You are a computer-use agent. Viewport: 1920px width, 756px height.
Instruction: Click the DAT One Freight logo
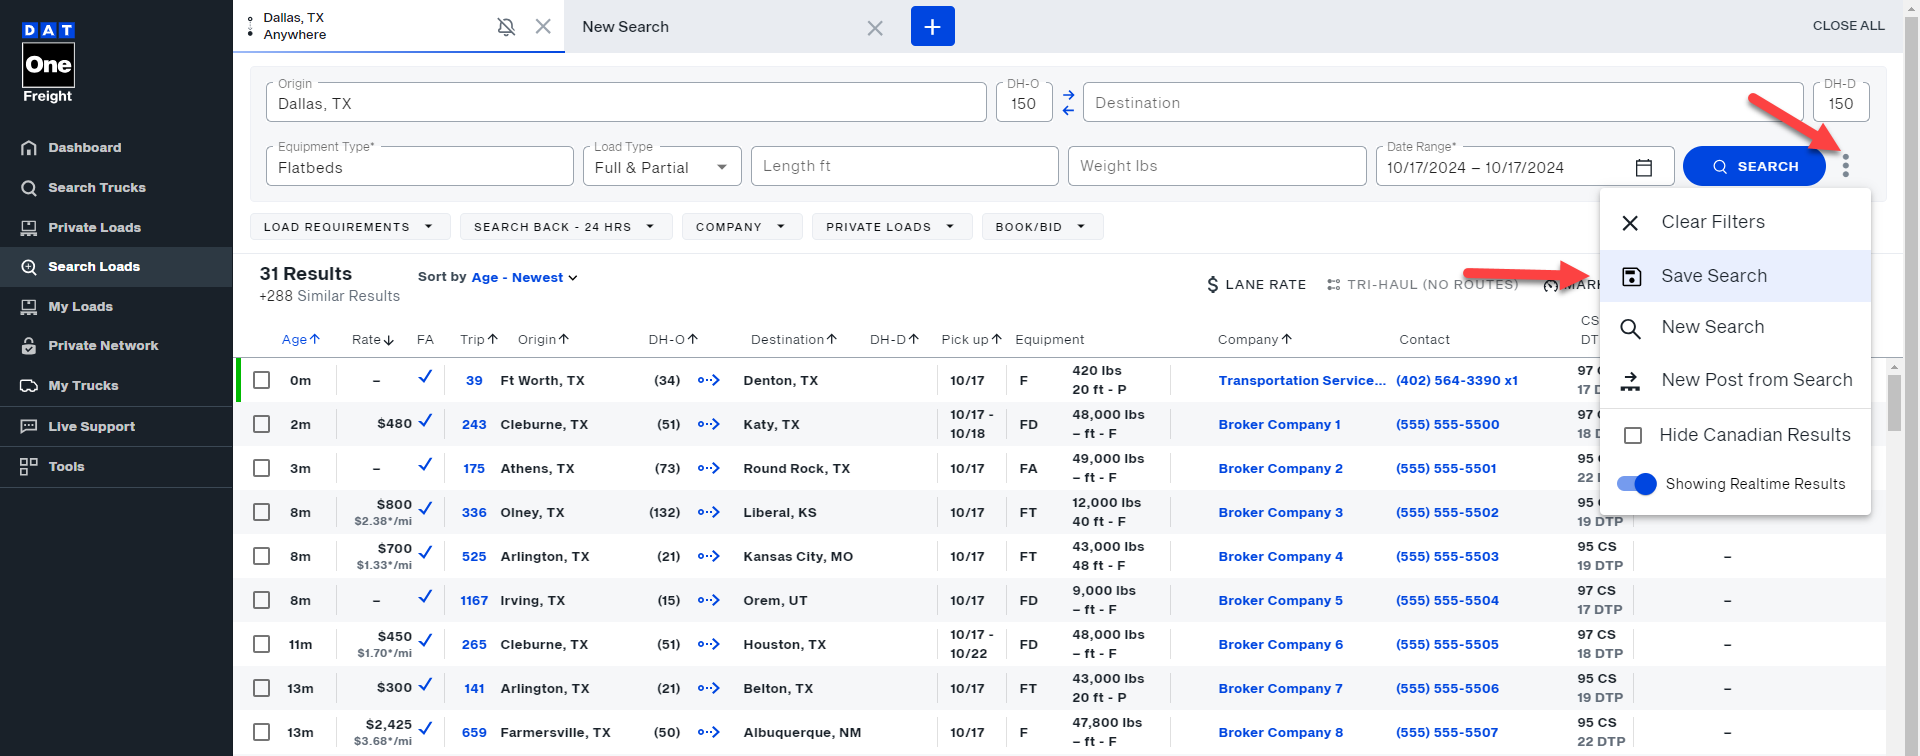[x=48, y=63]
